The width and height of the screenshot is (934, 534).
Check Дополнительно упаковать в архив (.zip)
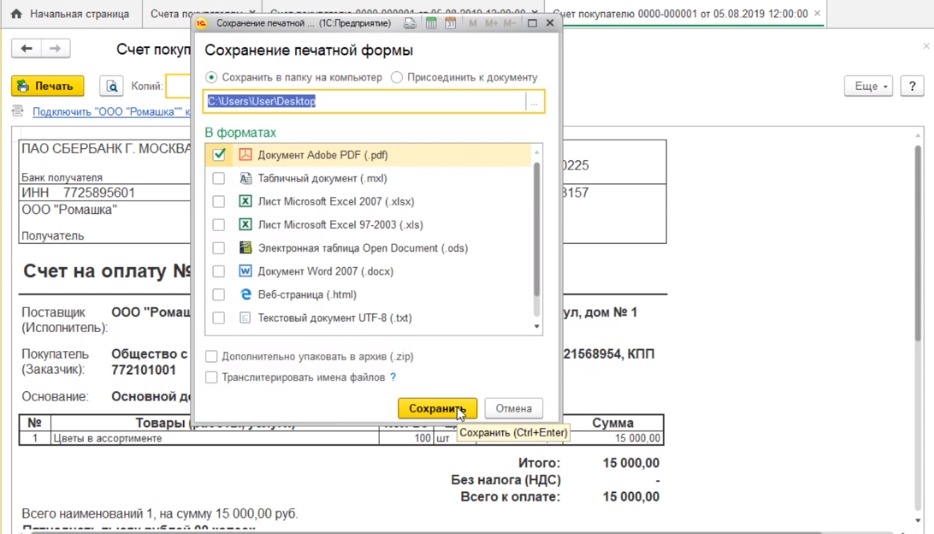(x=211, y=356)
